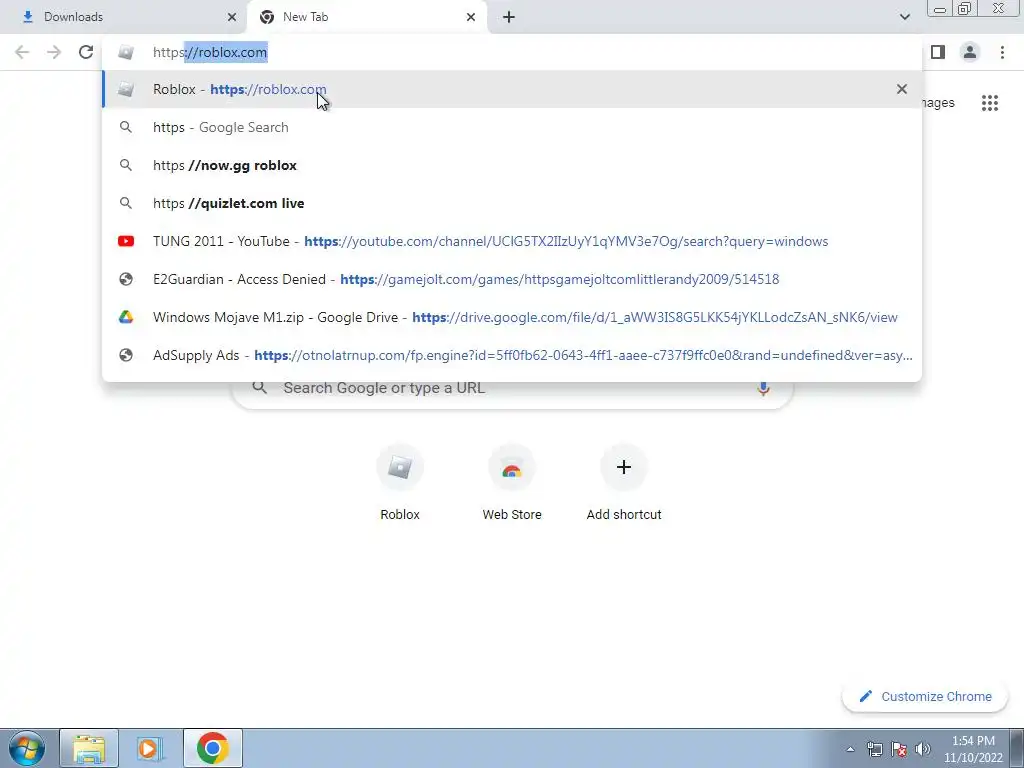Open the Windows Mojave M1.zip Drive suggestion
Image resolution: width=1024 pixels, height=768 pixels.
click(512, 317)
